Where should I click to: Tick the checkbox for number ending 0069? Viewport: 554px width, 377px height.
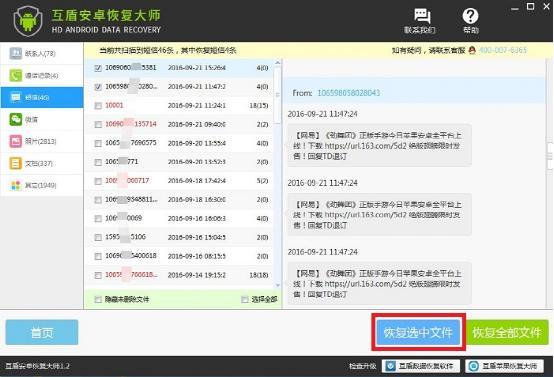tap(98, 219)
